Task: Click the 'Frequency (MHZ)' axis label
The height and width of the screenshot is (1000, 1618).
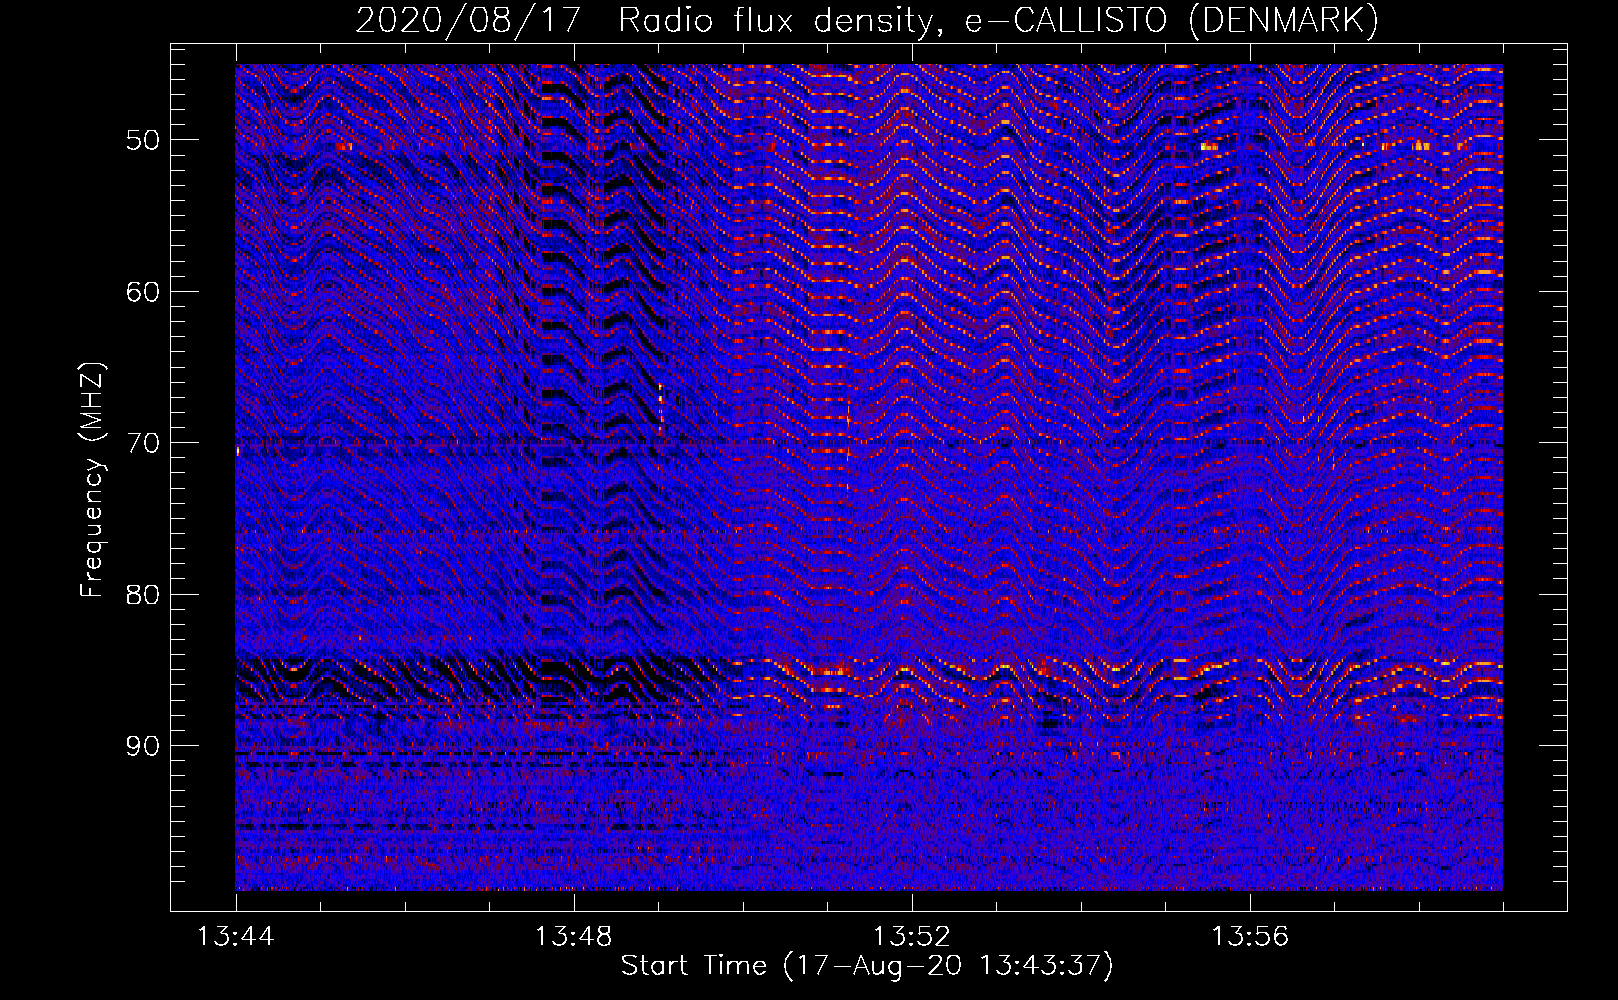Action: (x=92, y=480)
